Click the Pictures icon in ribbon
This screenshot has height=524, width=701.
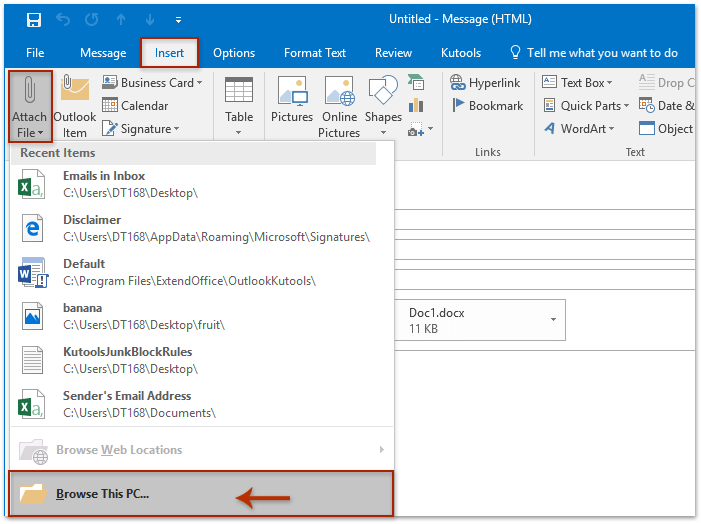292,94
